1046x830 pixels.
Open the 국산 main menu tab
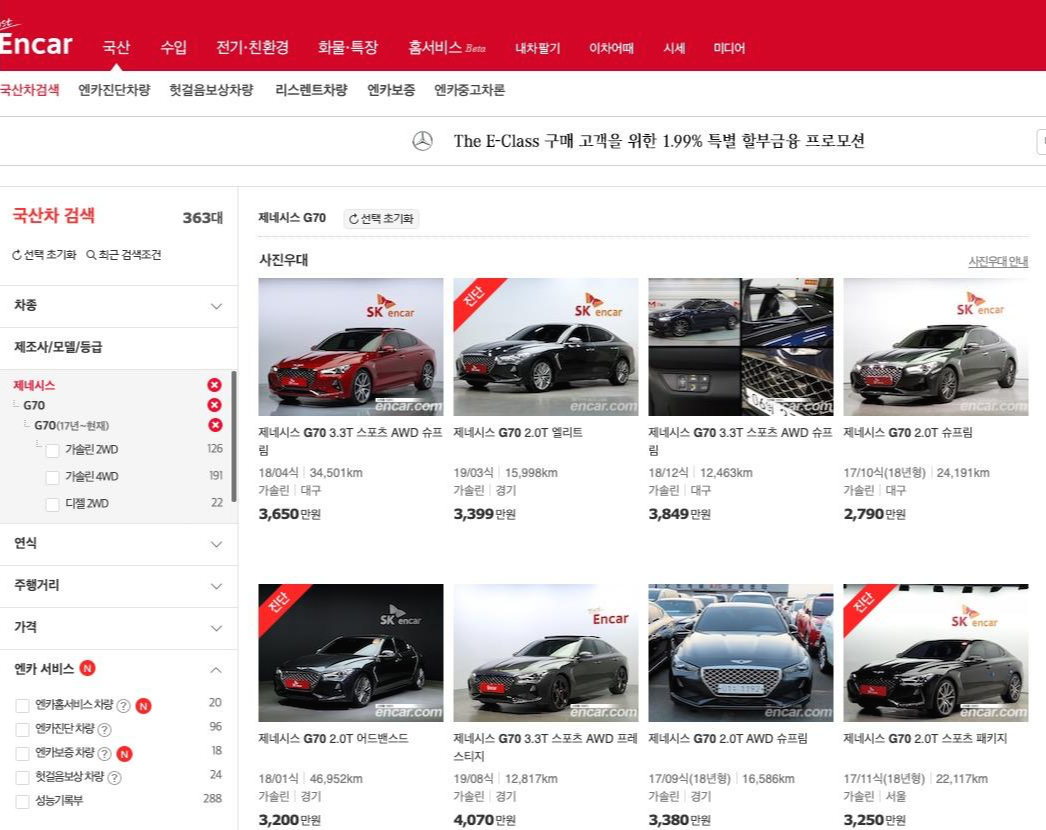point(116,47)
